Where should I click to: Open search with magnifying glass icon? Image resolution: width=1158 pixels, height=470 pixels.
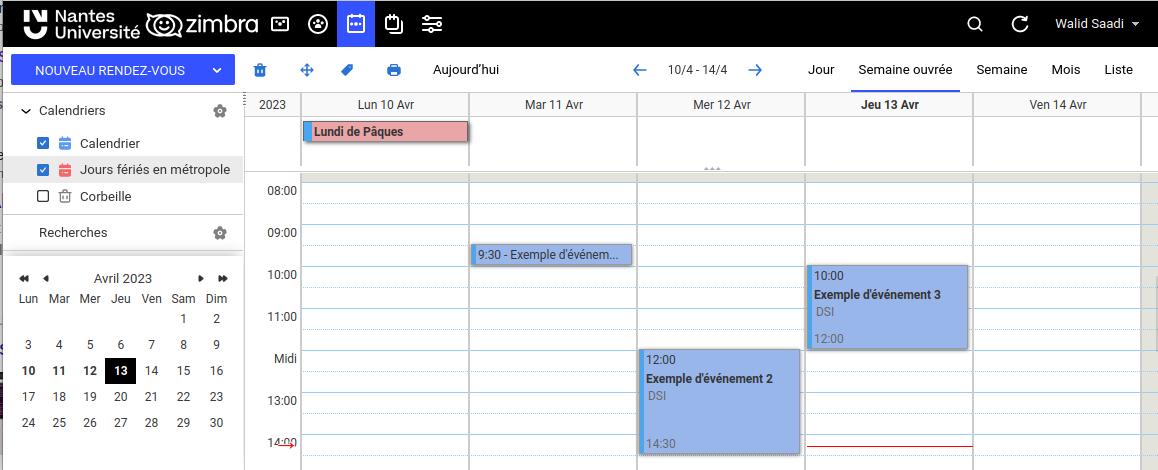[x=975, y=24]
